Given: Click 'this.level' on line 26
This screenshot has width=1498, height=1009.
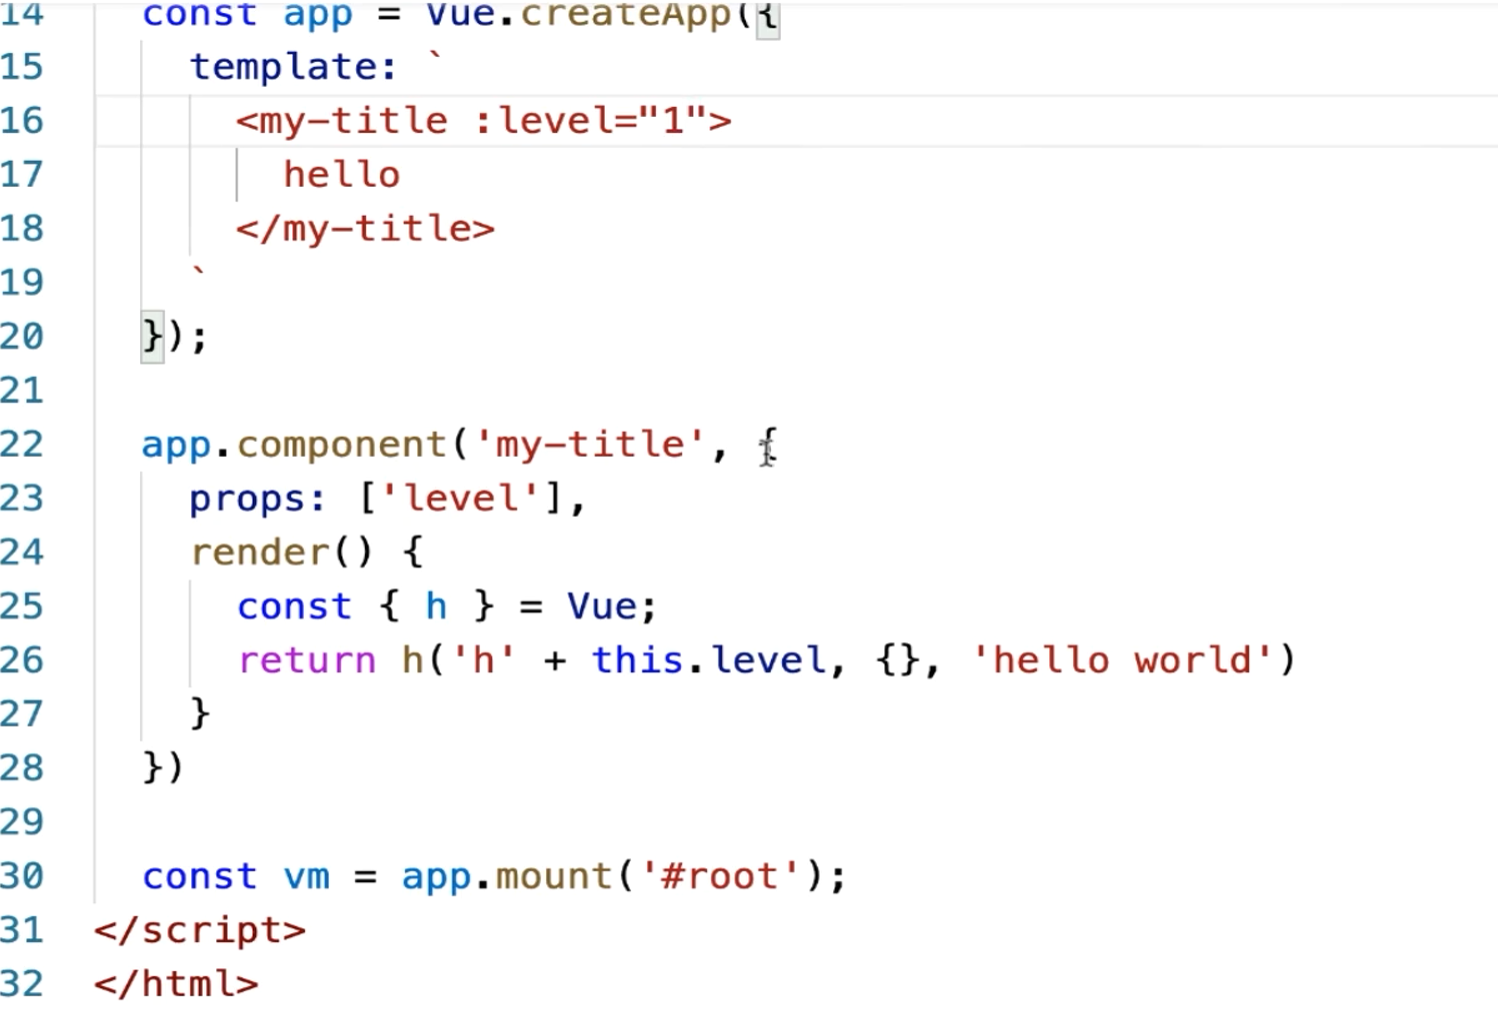Looking at the screenshot, I should tap(710, 660).
